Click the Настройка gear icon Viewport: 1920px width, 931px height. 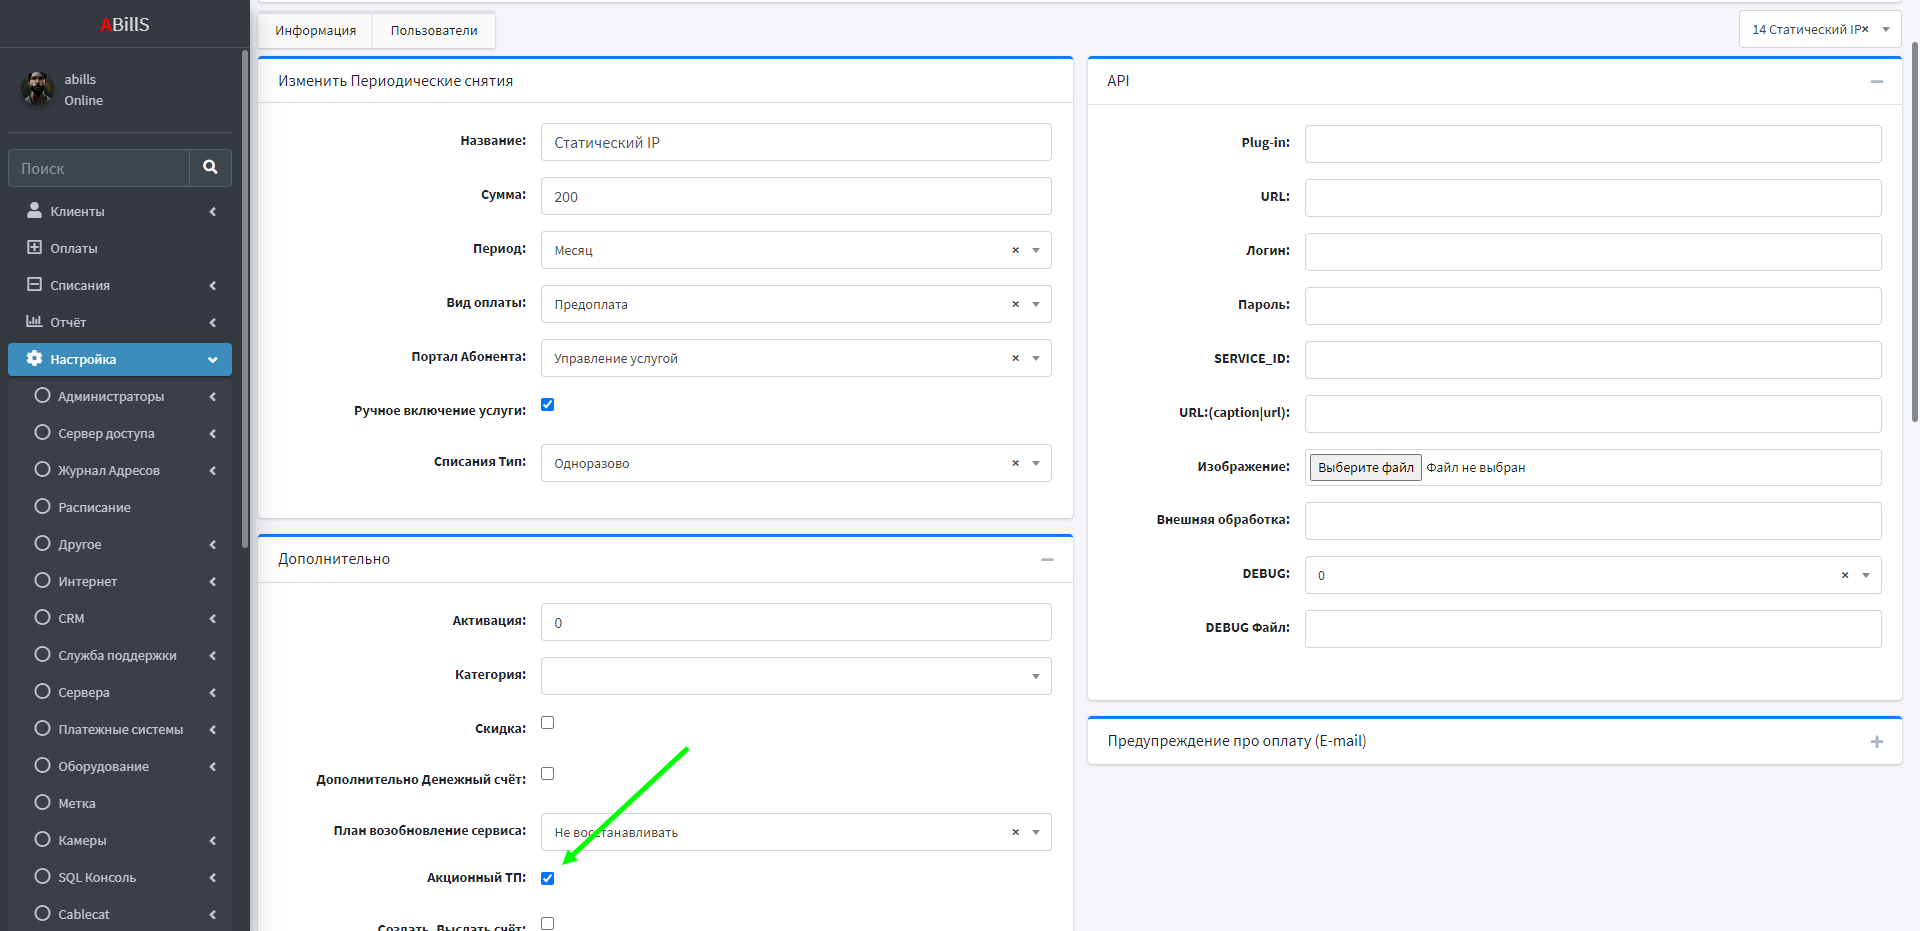(x=34, y=359)
